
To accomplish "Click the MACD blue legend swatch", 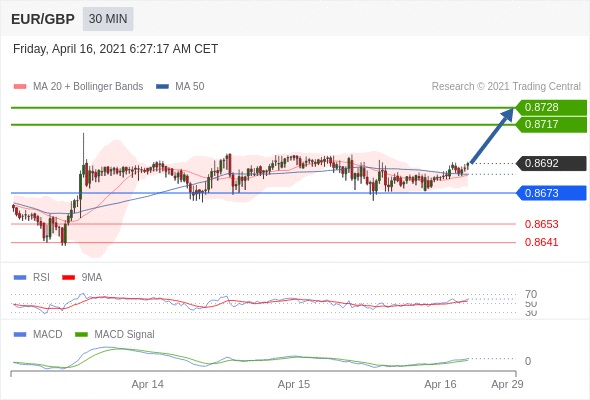I will (x=20, y=334).
